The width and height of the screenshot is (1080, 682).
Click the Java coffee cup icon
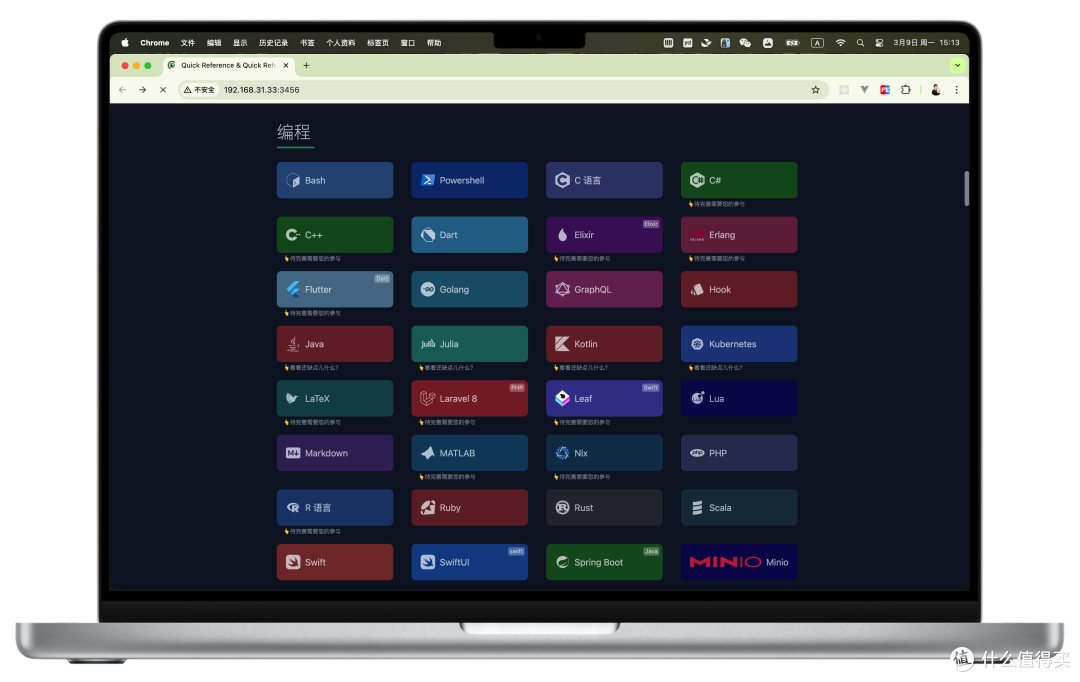point(293,344)
